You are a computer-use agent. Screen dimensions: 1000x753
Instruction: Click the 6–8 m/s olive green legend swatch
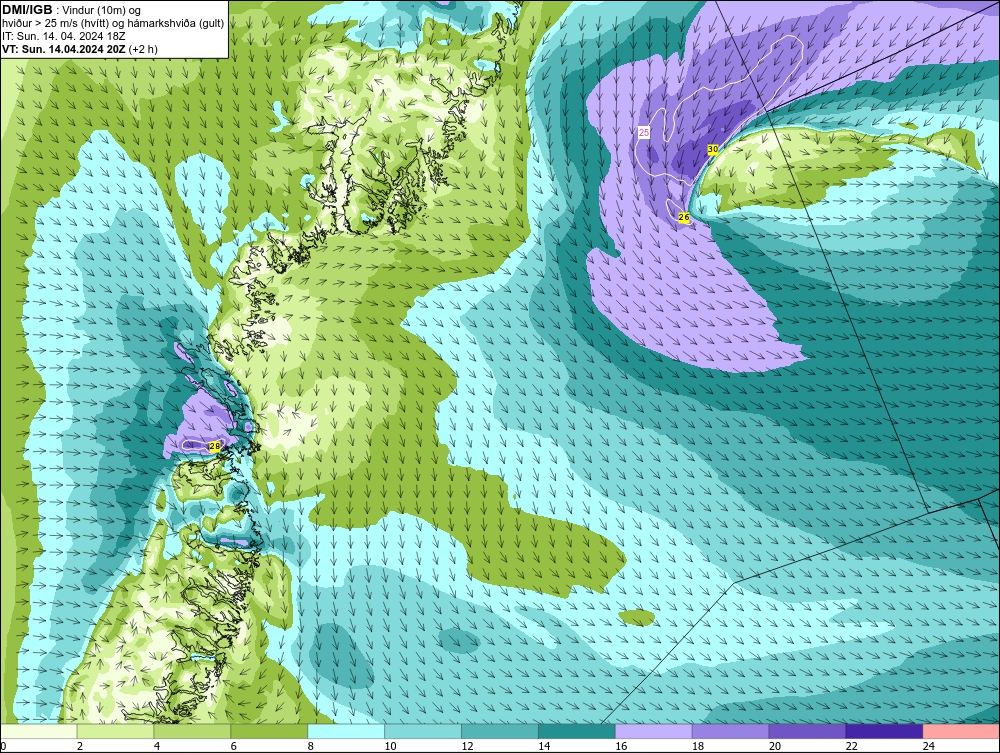click(269, 731)
